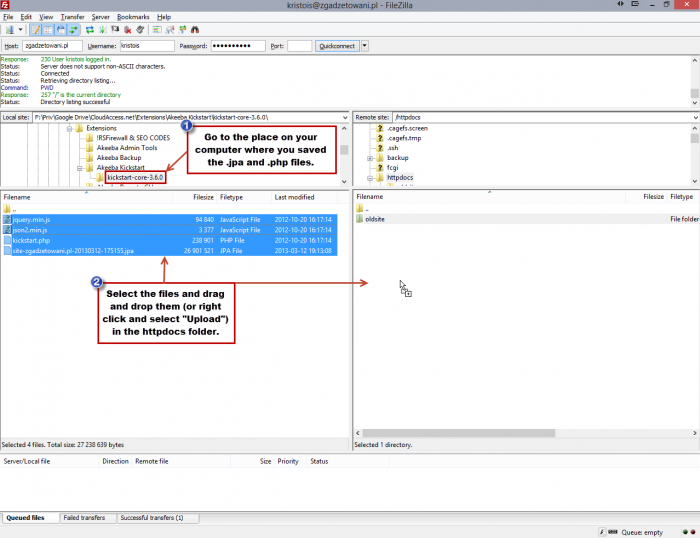Select Akeeba Backup folder in tree
This screenshot has width=700, height=538.
click(119, 158)
